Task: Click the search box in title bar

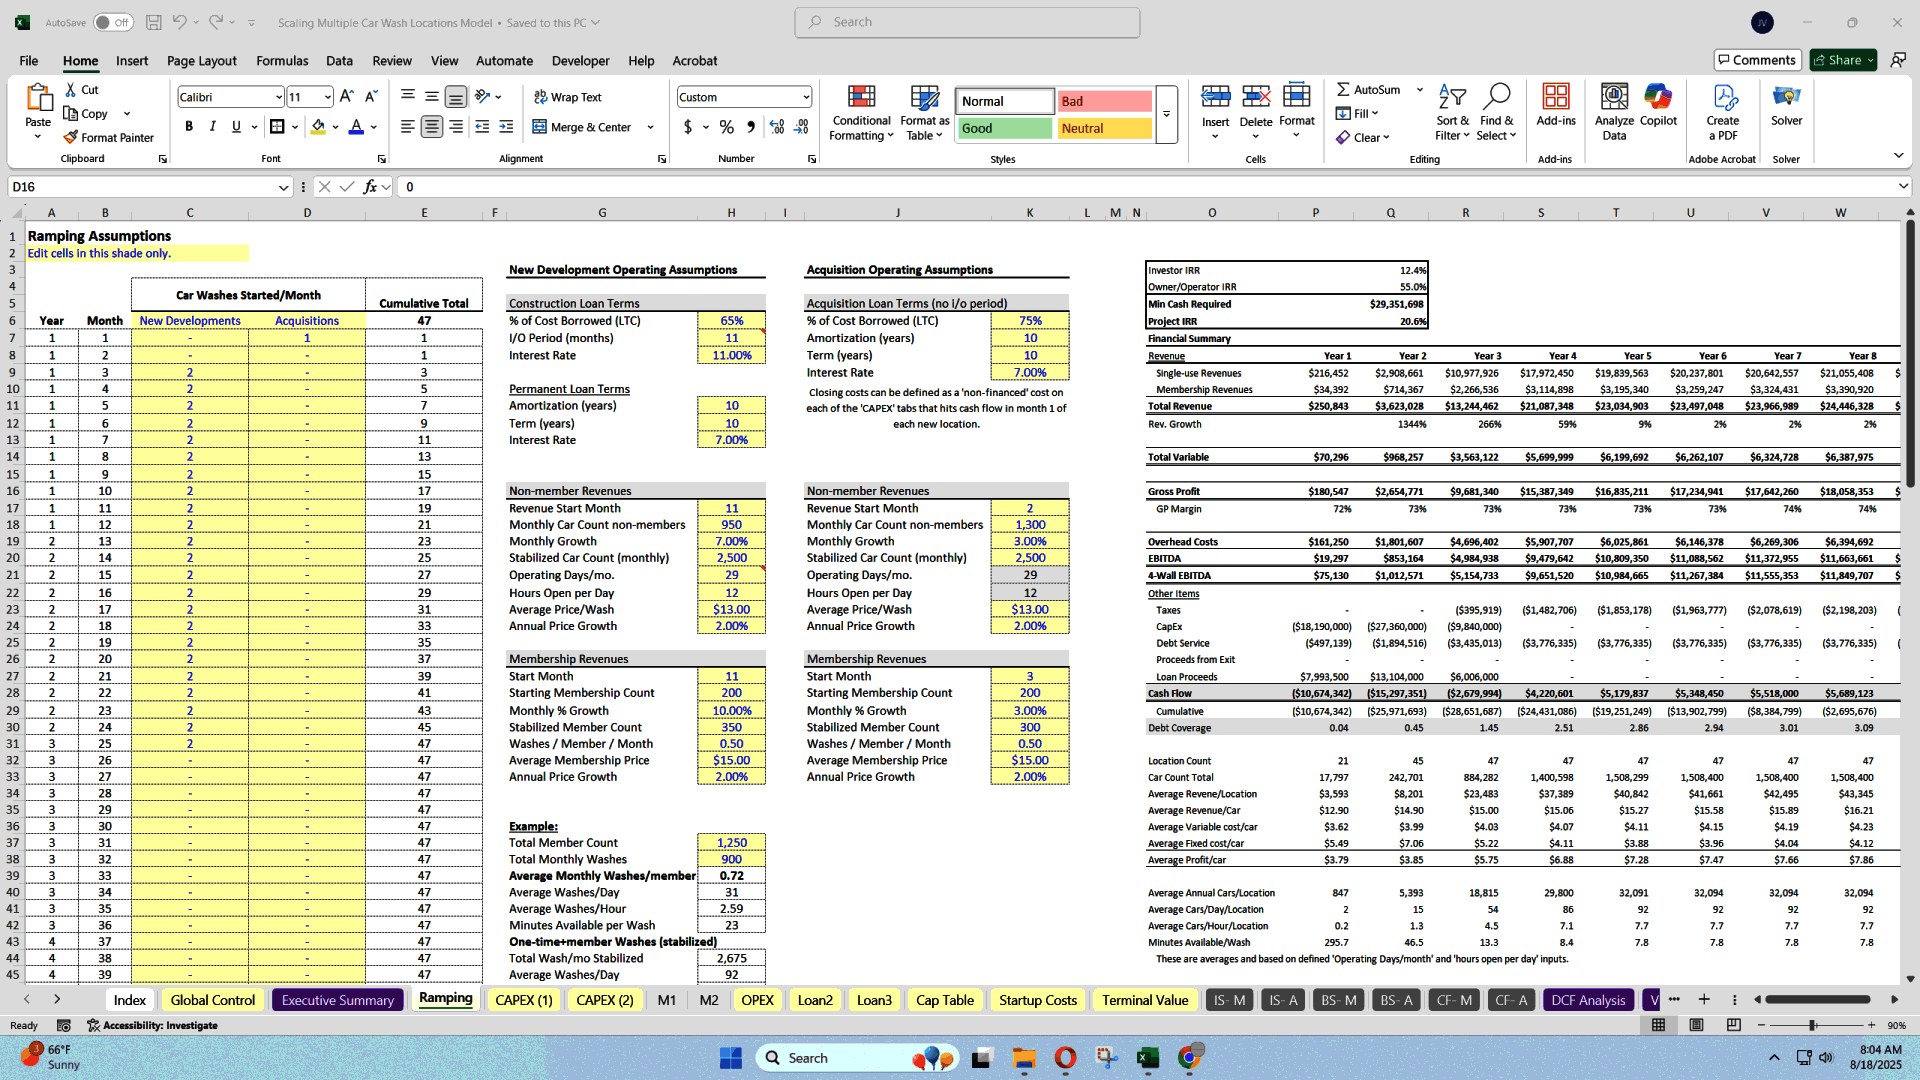Action: tap(967, 22)
